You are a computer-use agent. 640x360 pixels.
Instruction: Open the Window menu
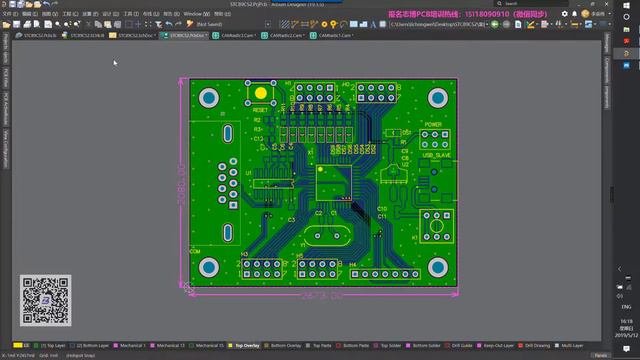pyautogui.click(x=196, y=14)
